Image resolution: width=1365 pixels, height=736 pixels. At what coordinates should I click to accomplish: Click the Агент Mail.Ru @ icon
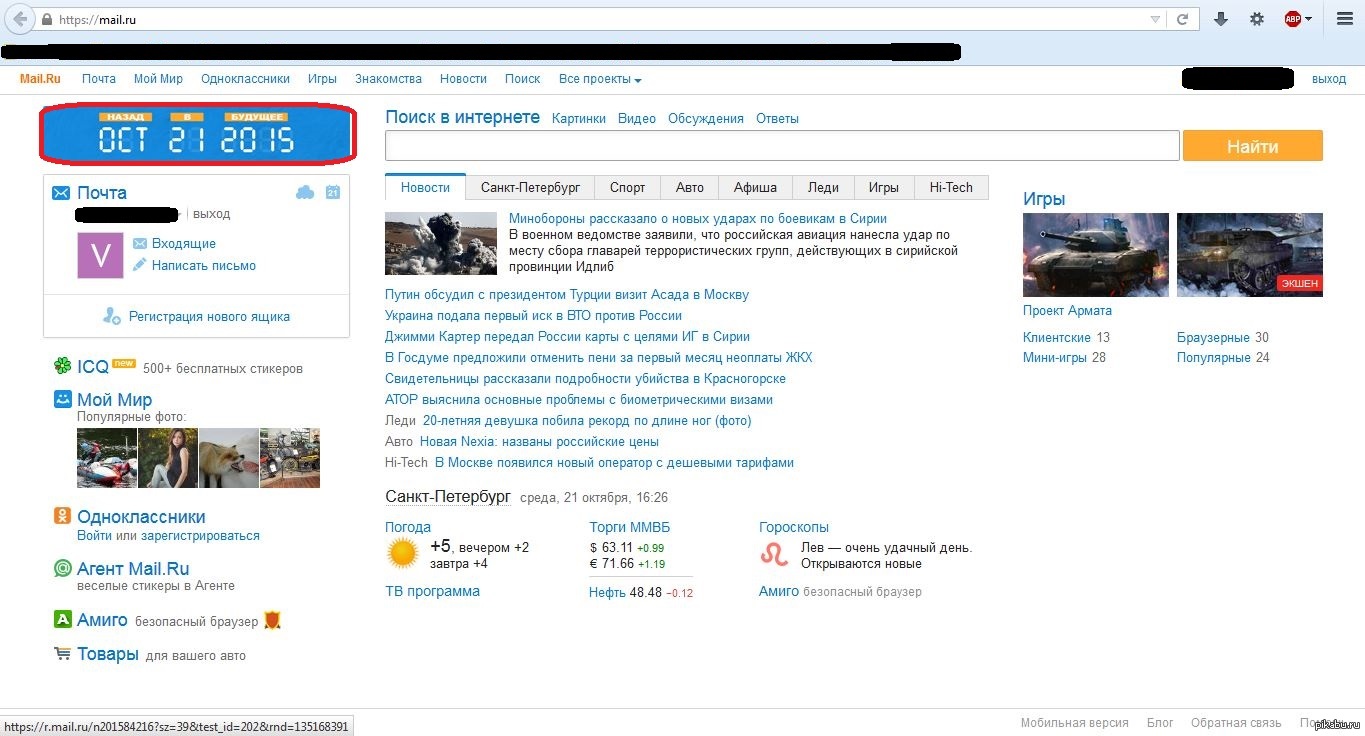point(62,568)
